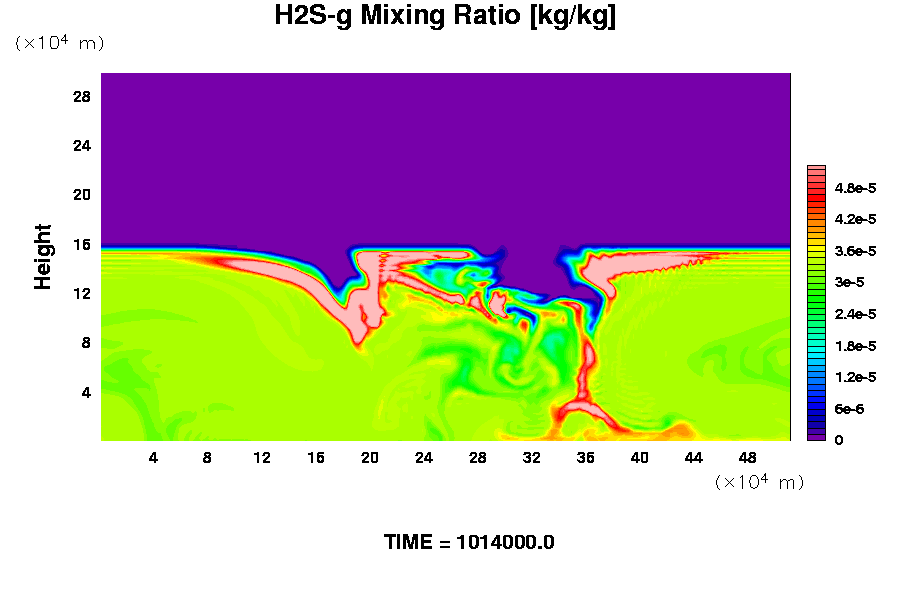900x600 pixels.
Task: Click the units label below the horizontal axis
Action: pos(759,482)
